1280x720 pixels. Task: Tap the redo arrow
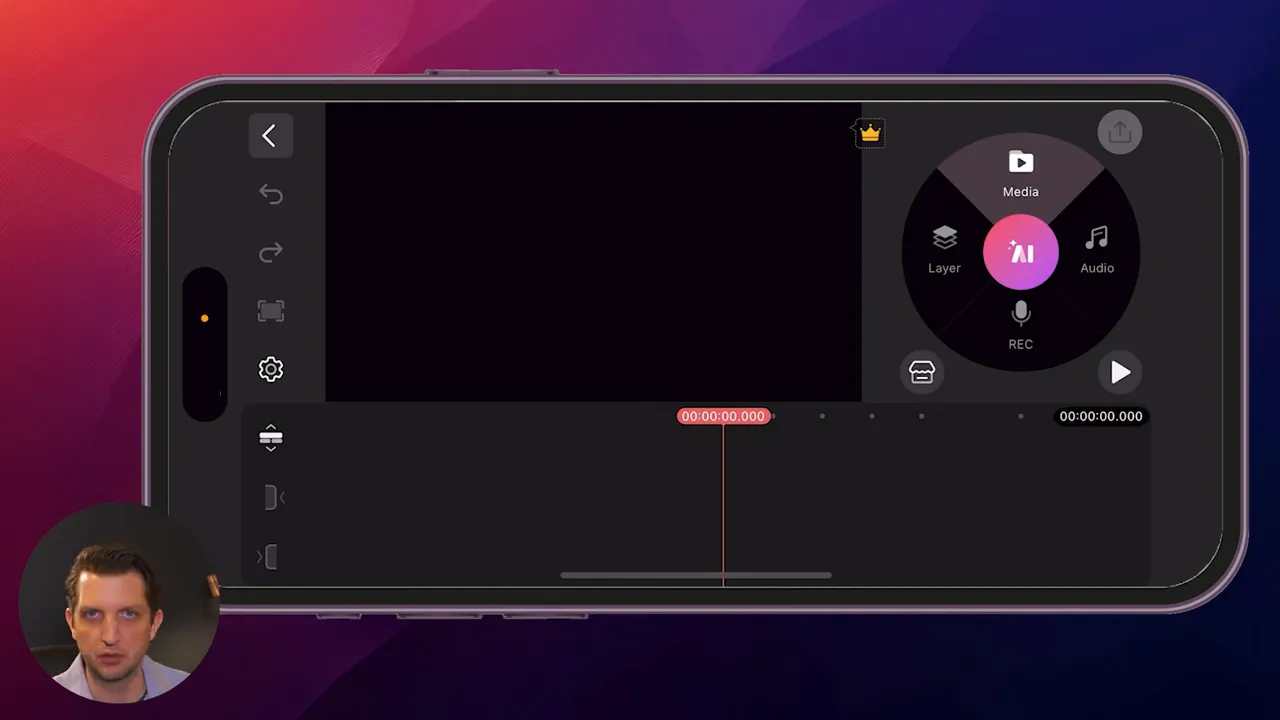(271, 253)
